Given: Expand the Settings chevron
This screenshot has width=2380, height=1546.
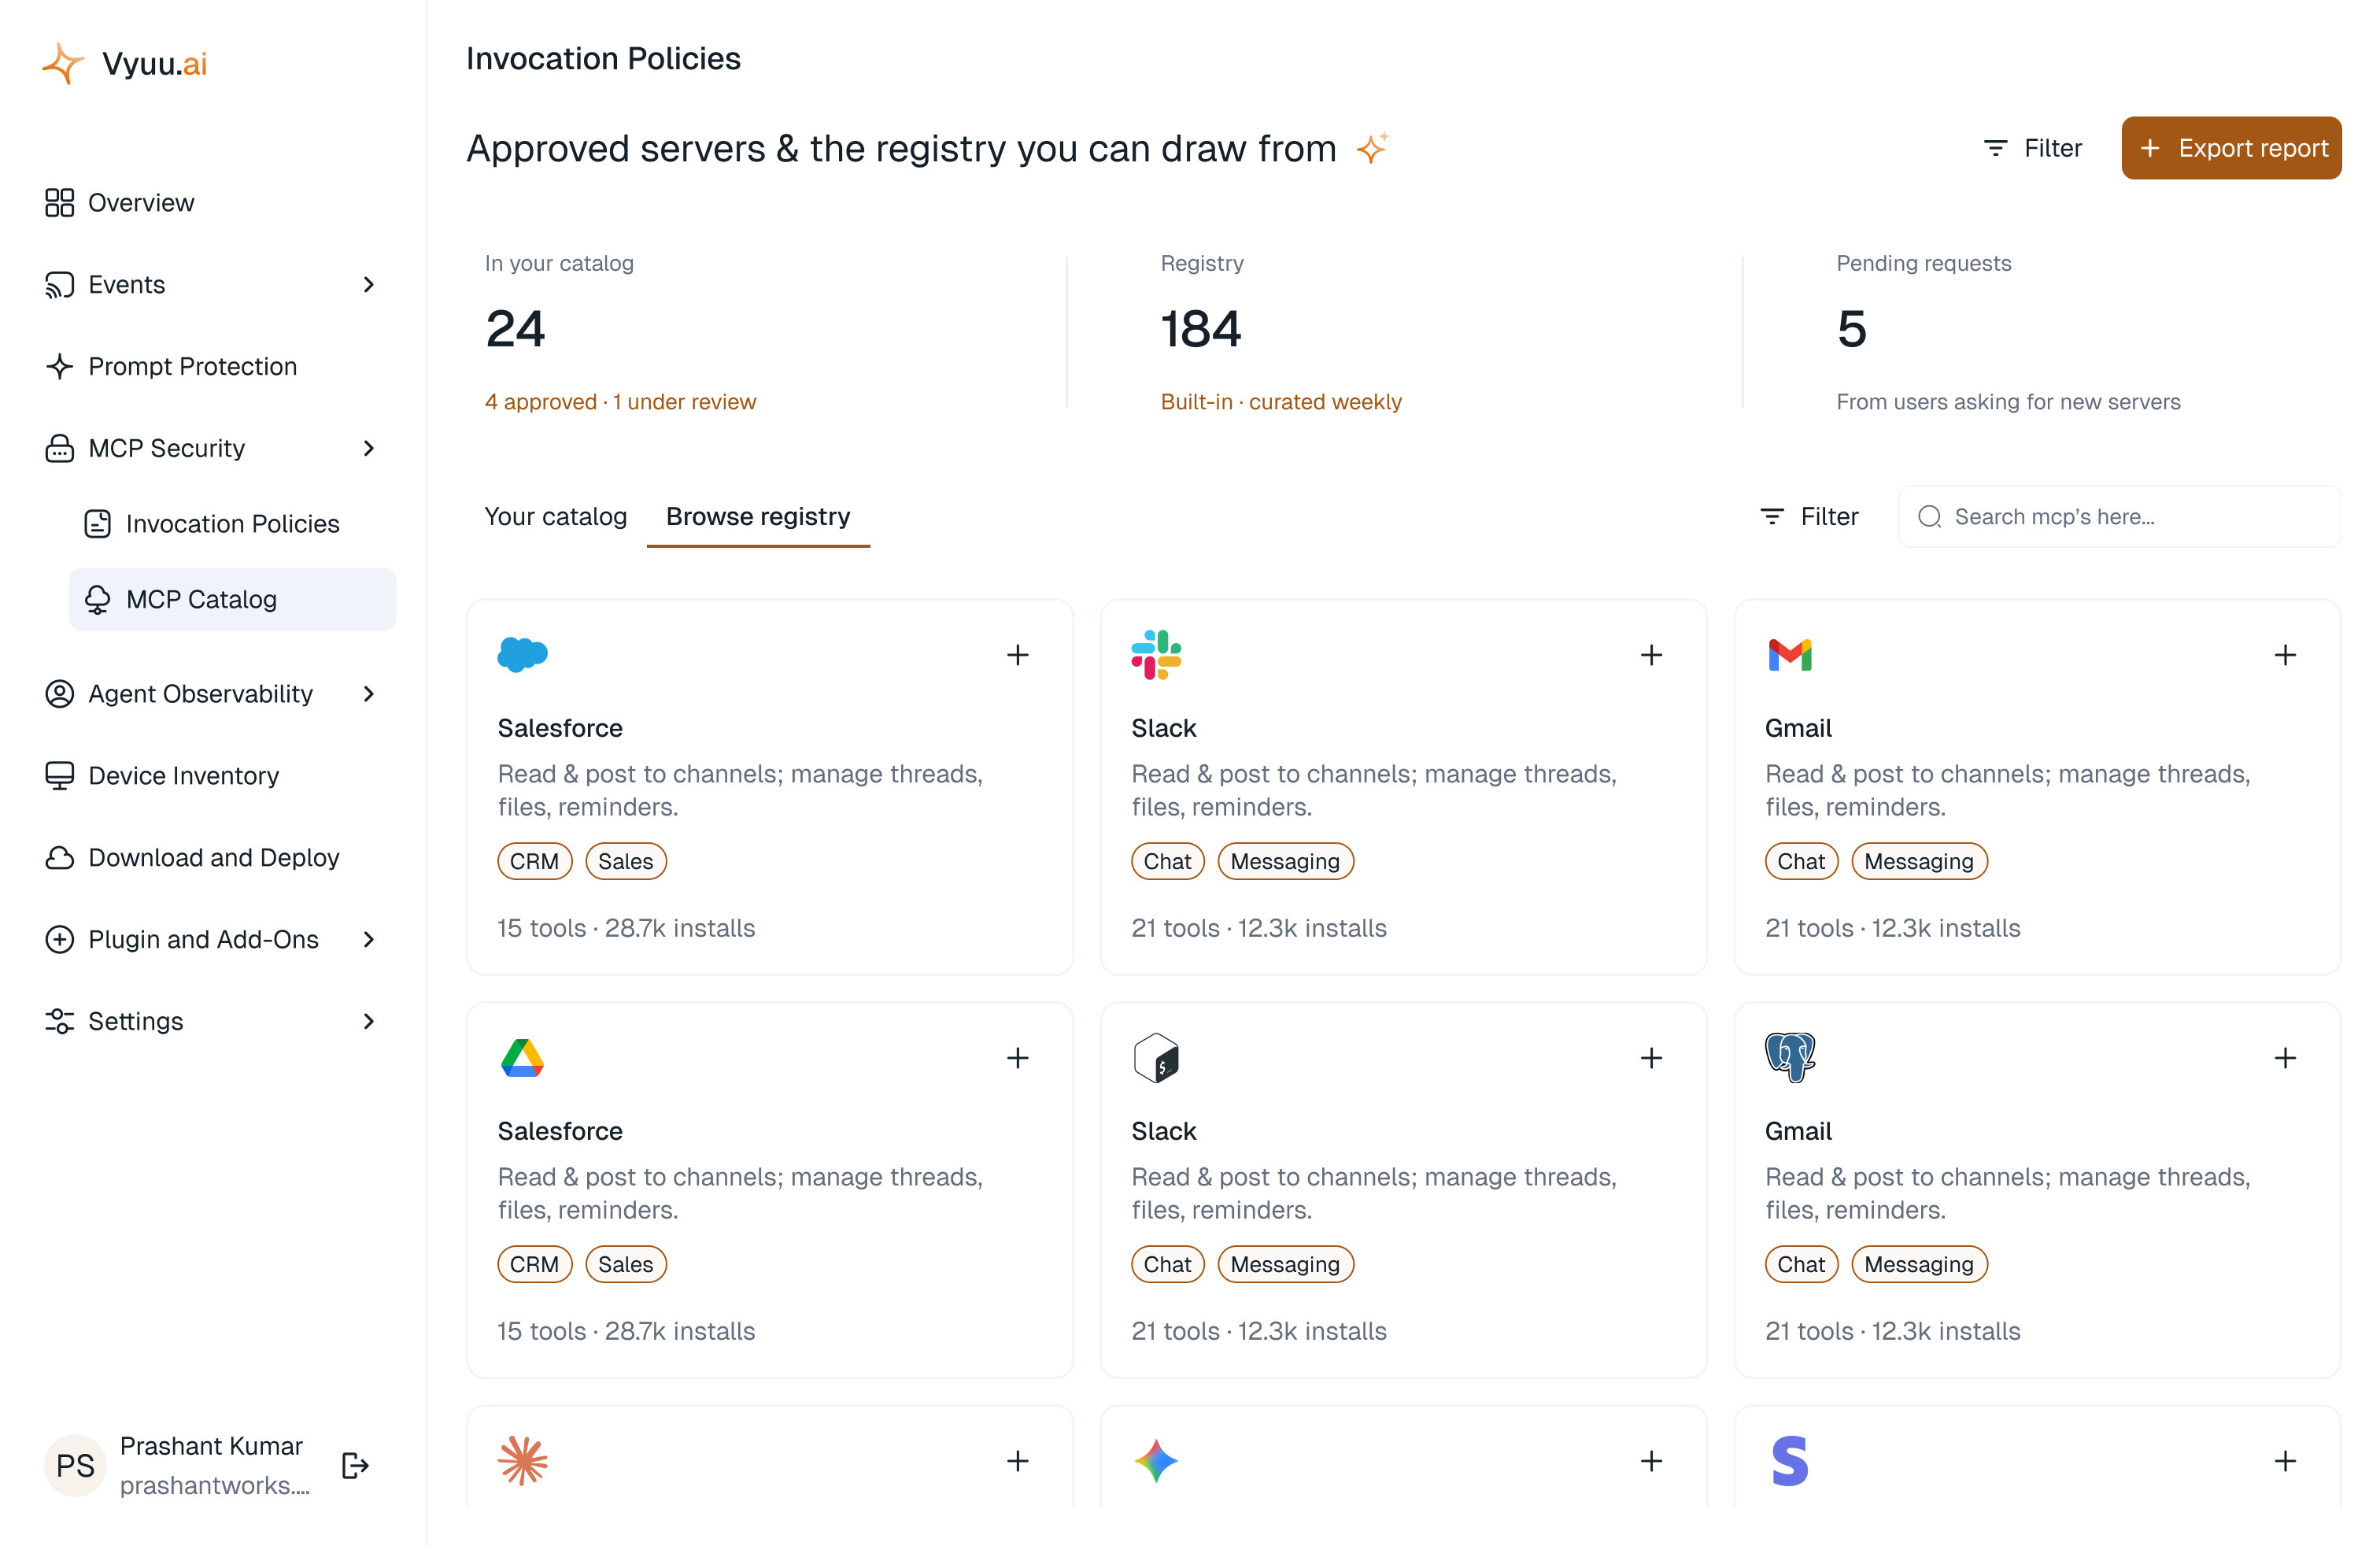Looking at the screenshot, I should 368,1021.
